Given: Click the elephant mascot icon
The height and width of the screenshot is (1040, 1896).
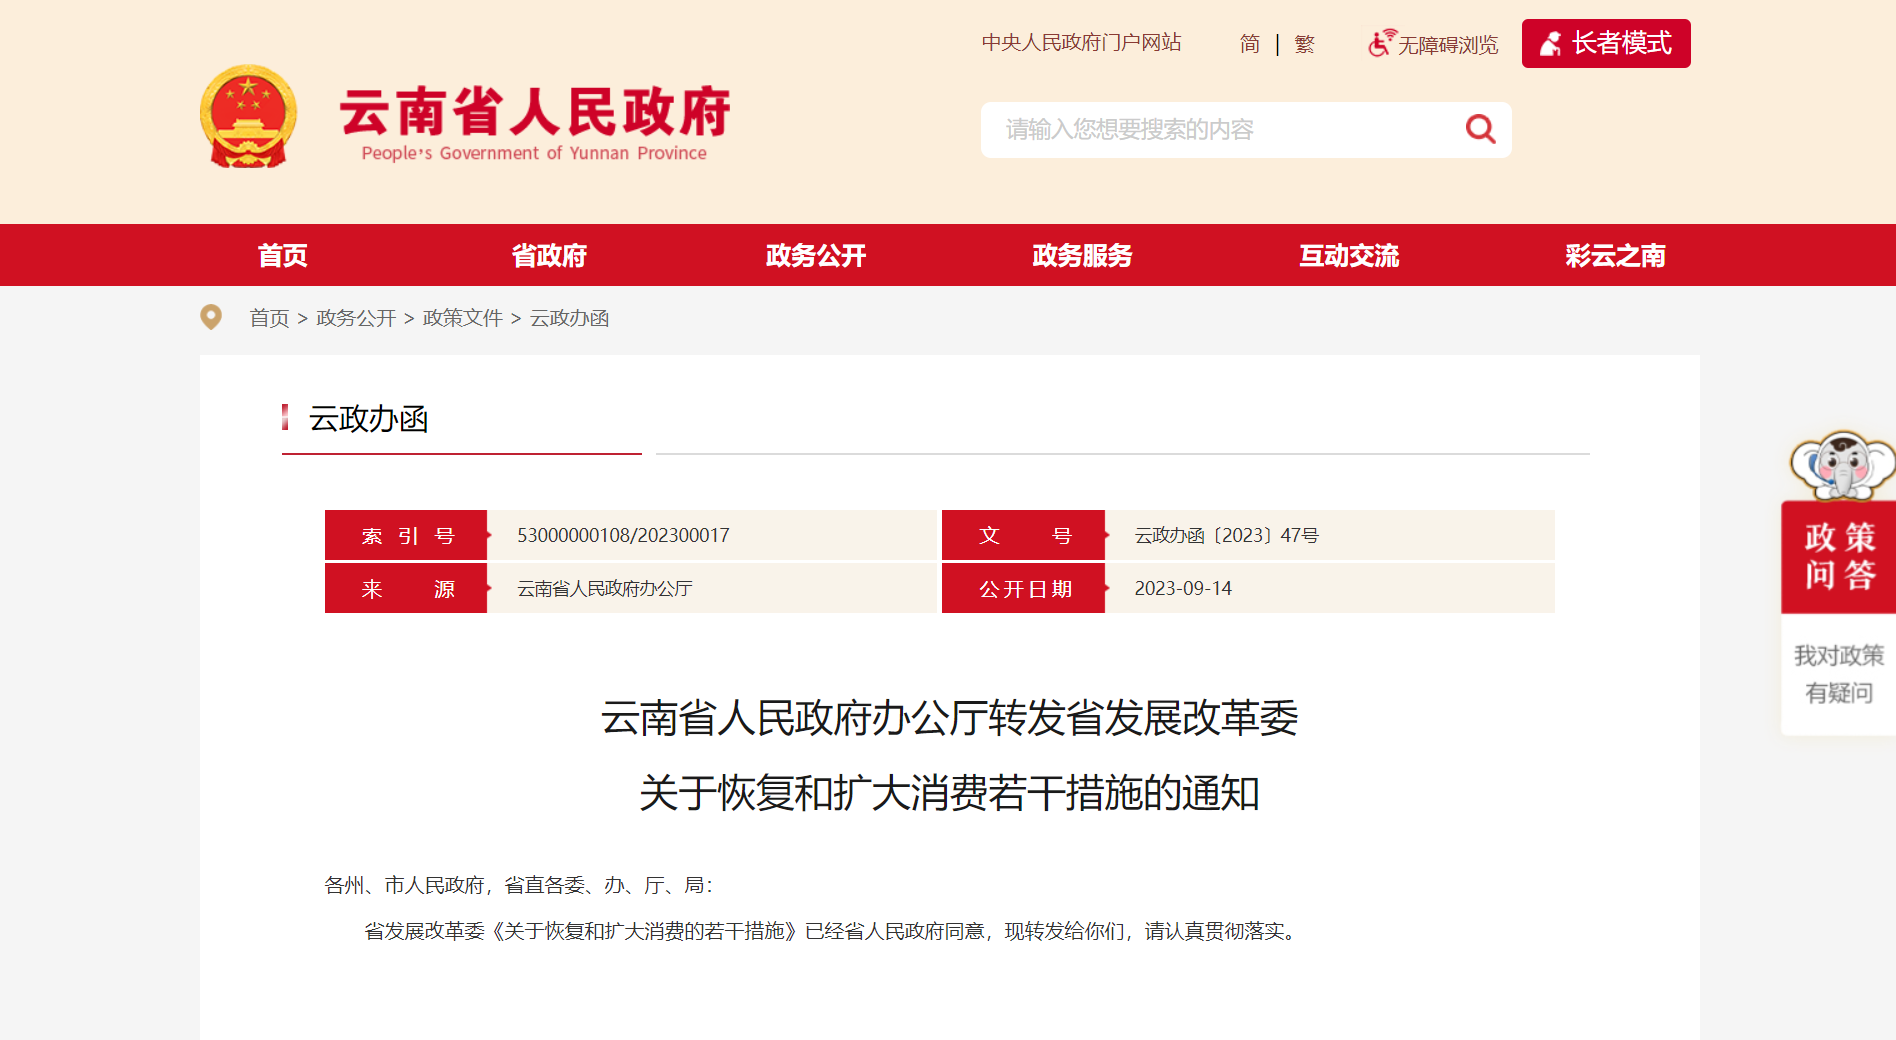Looking at the screenshot, I should (x=1841, y=466).
